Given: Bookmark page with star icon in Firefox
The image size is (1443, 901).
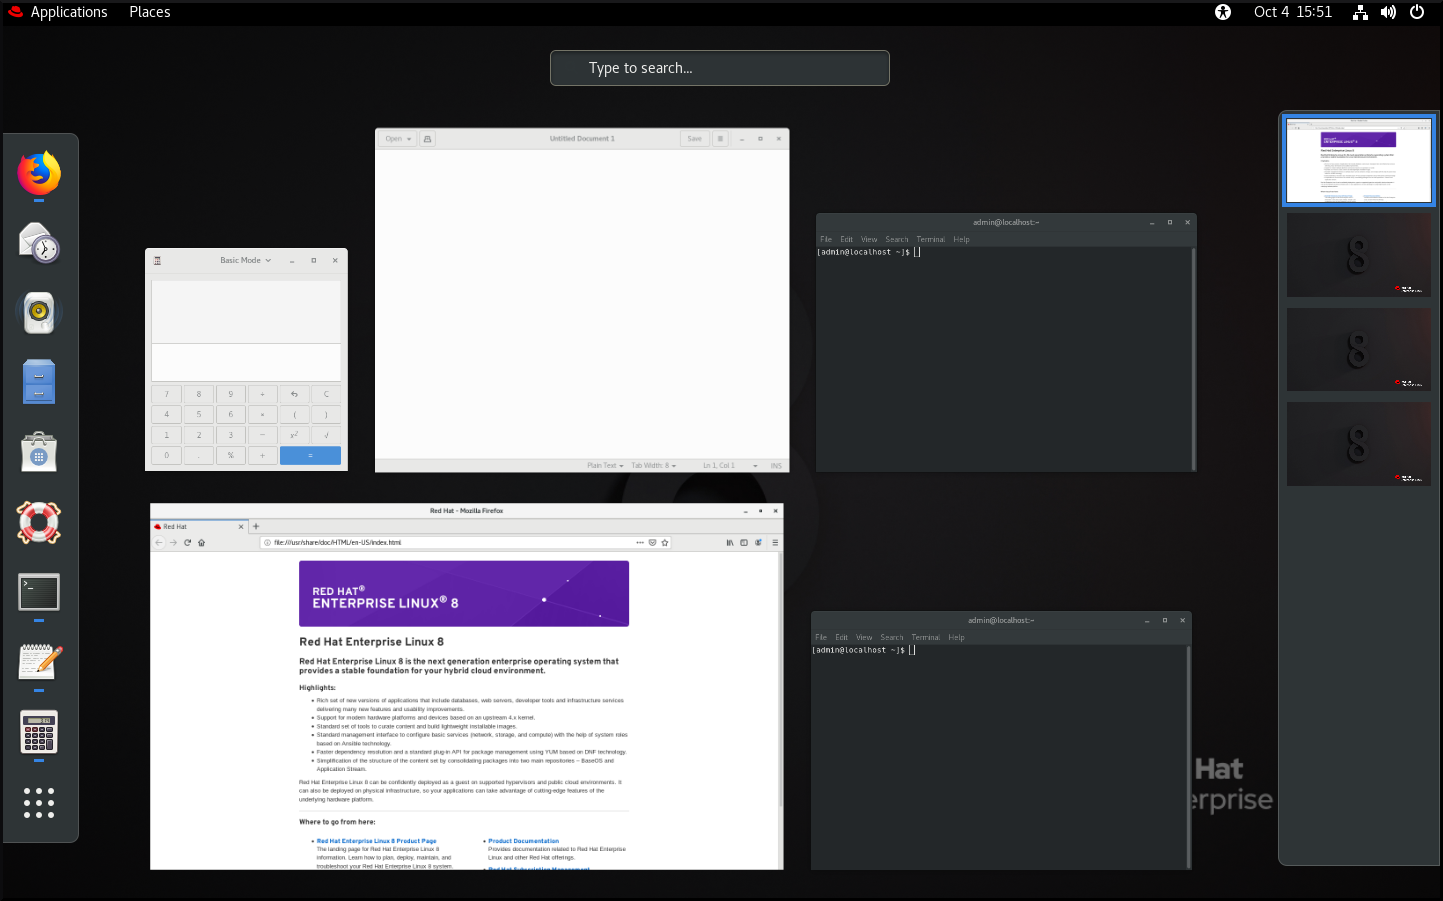Looking at the screenshot, I should pos(664,543).
